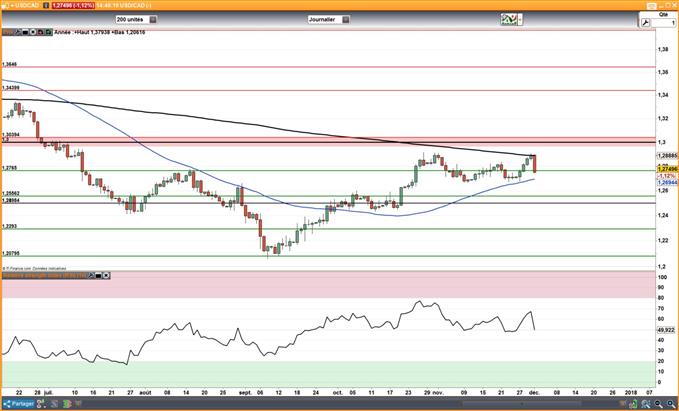Click the 200 unités input field

(132, 19)
